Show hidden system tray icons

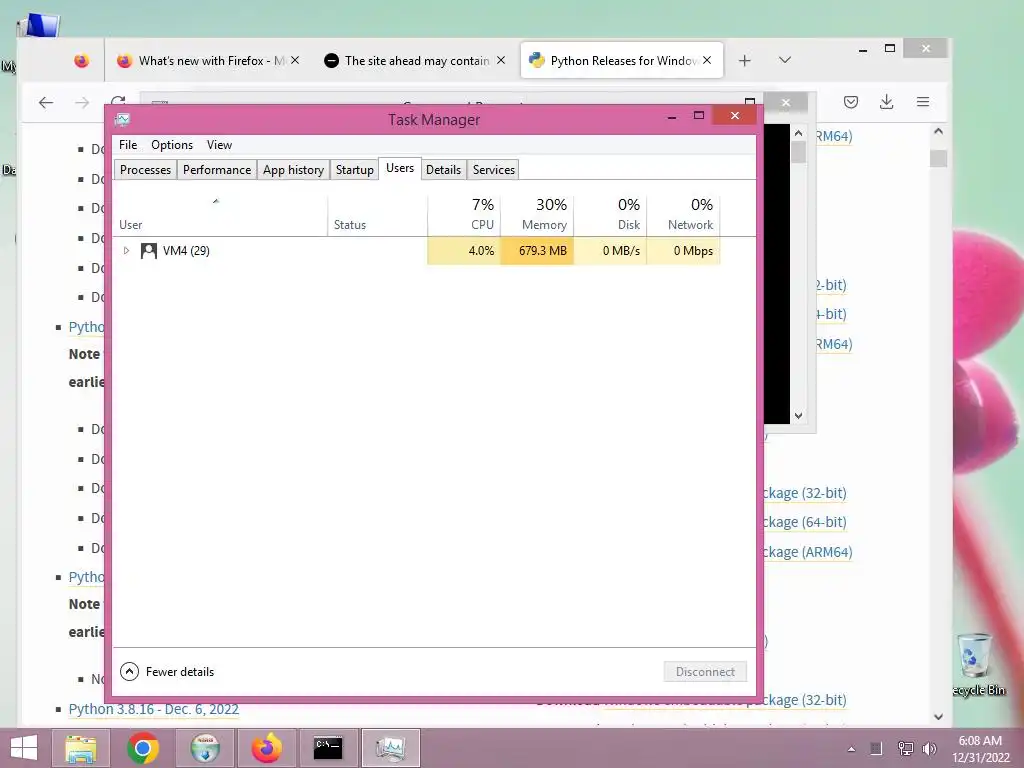[851, 749]
